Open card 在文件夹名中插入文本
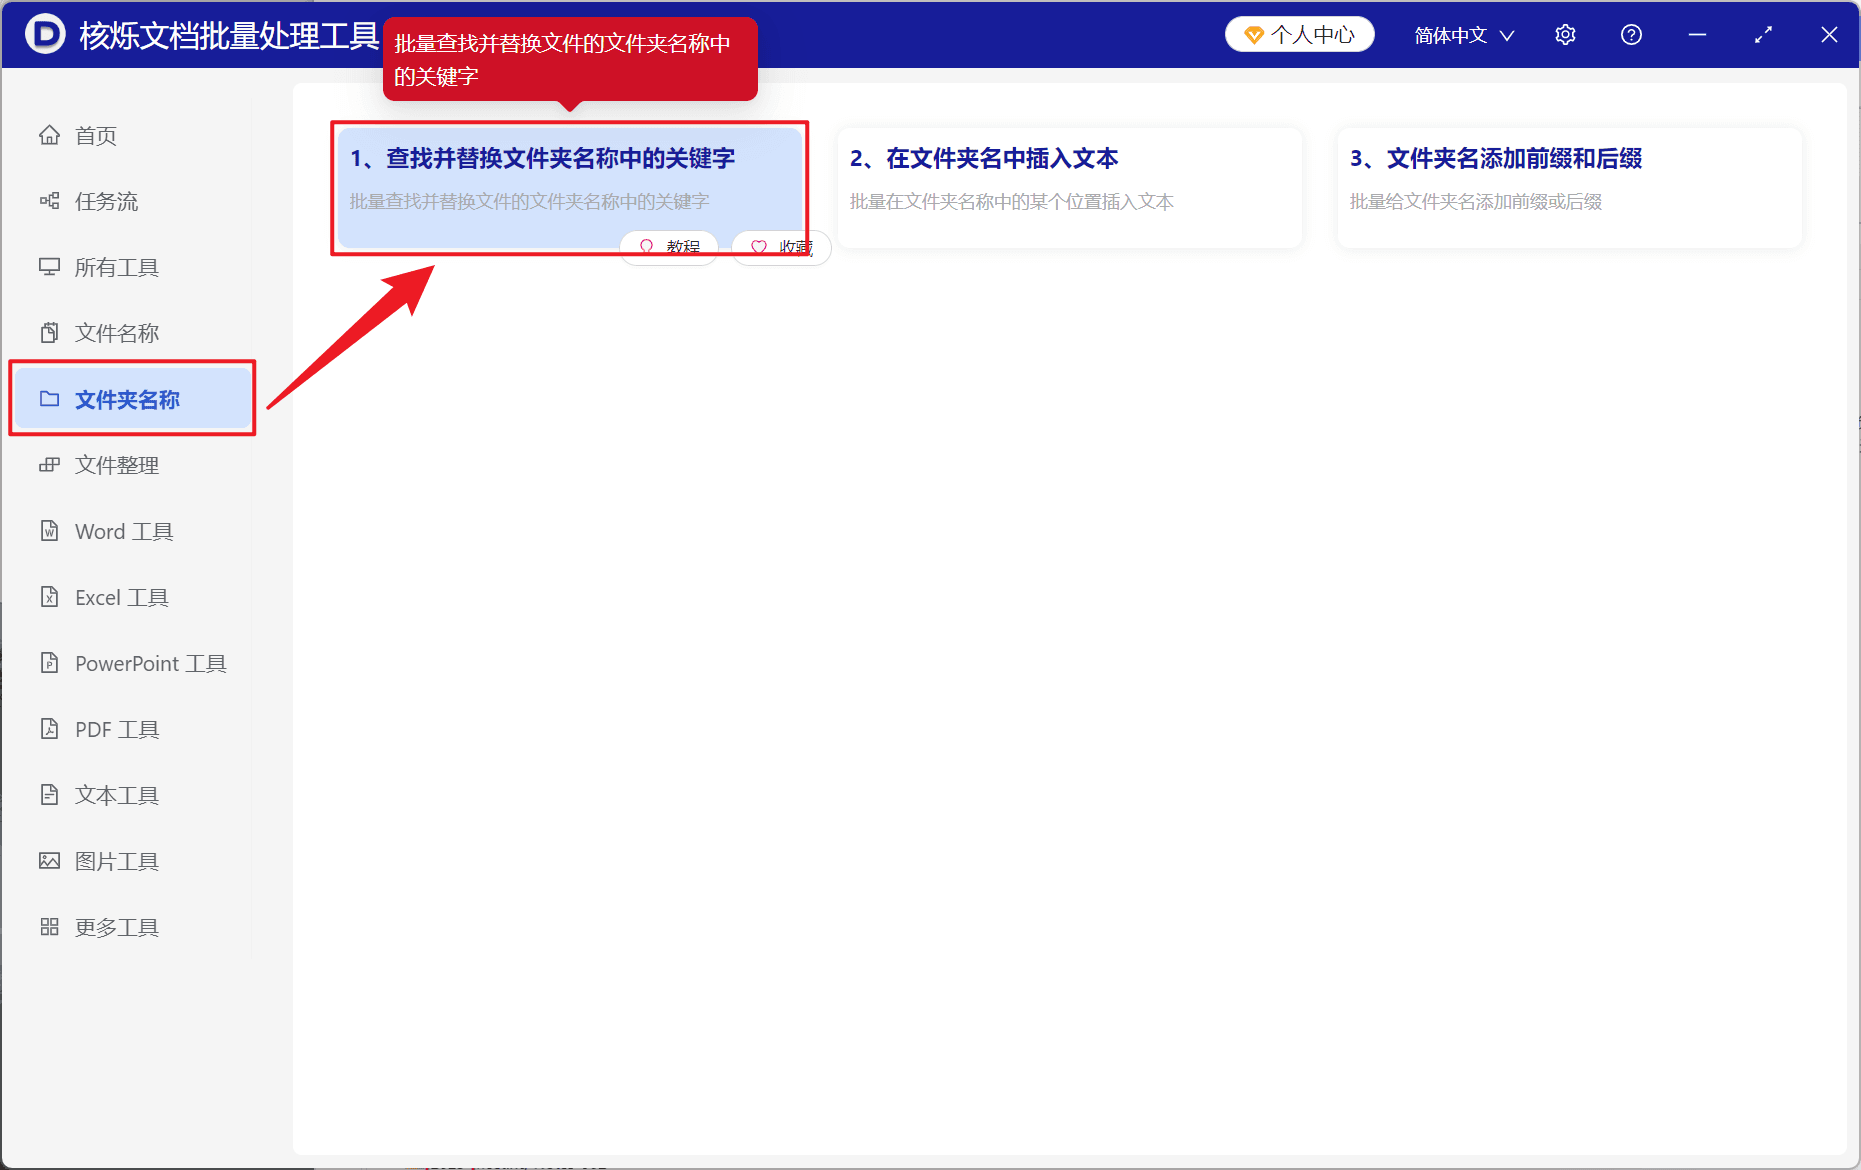 (1070, 187)
